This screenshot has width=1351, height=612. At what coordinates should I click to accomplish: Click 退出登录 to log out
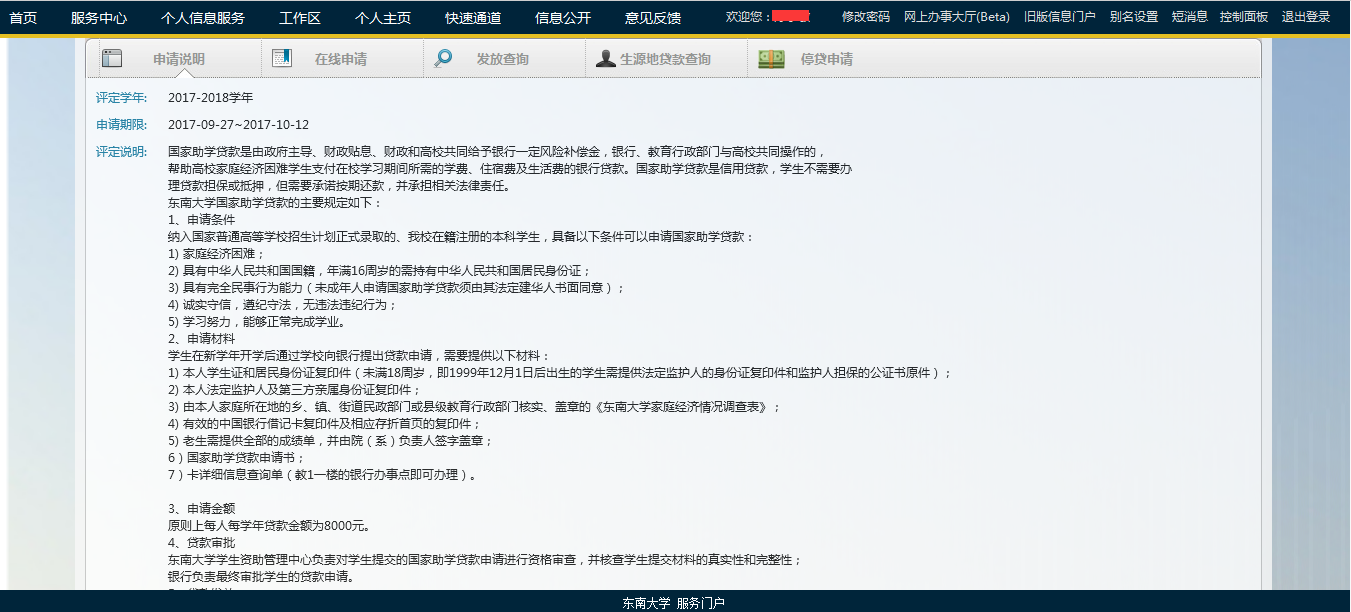[1306, 17]
